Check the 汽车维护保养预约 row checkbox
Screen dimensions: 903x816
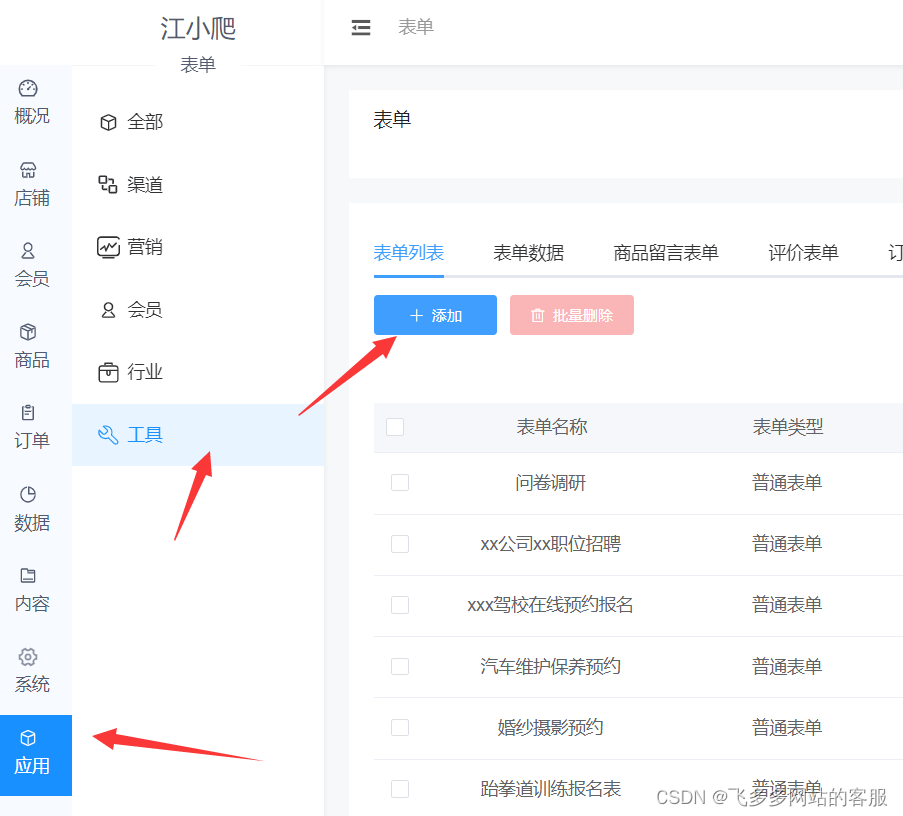pyautogui.click(x=400, y=666)
